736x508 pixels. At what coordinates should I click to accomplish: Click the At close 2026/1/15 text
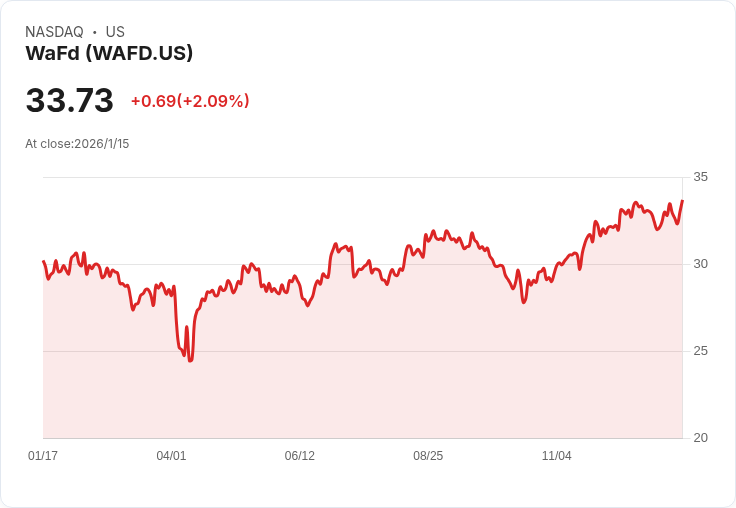(77, 144)
